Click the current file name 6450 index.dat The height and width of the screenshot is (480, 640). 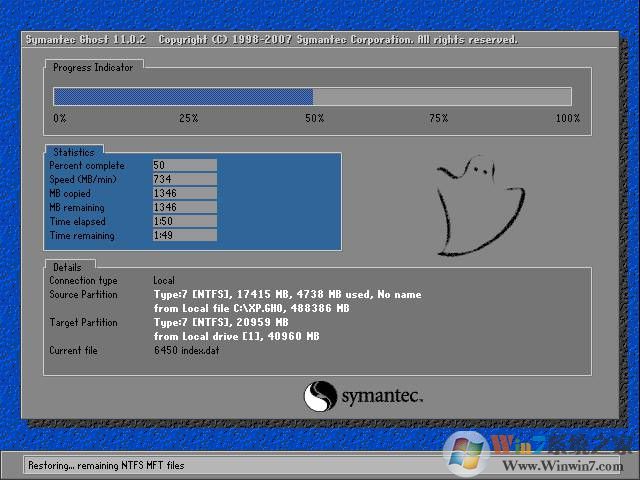(x=187, y=351)
